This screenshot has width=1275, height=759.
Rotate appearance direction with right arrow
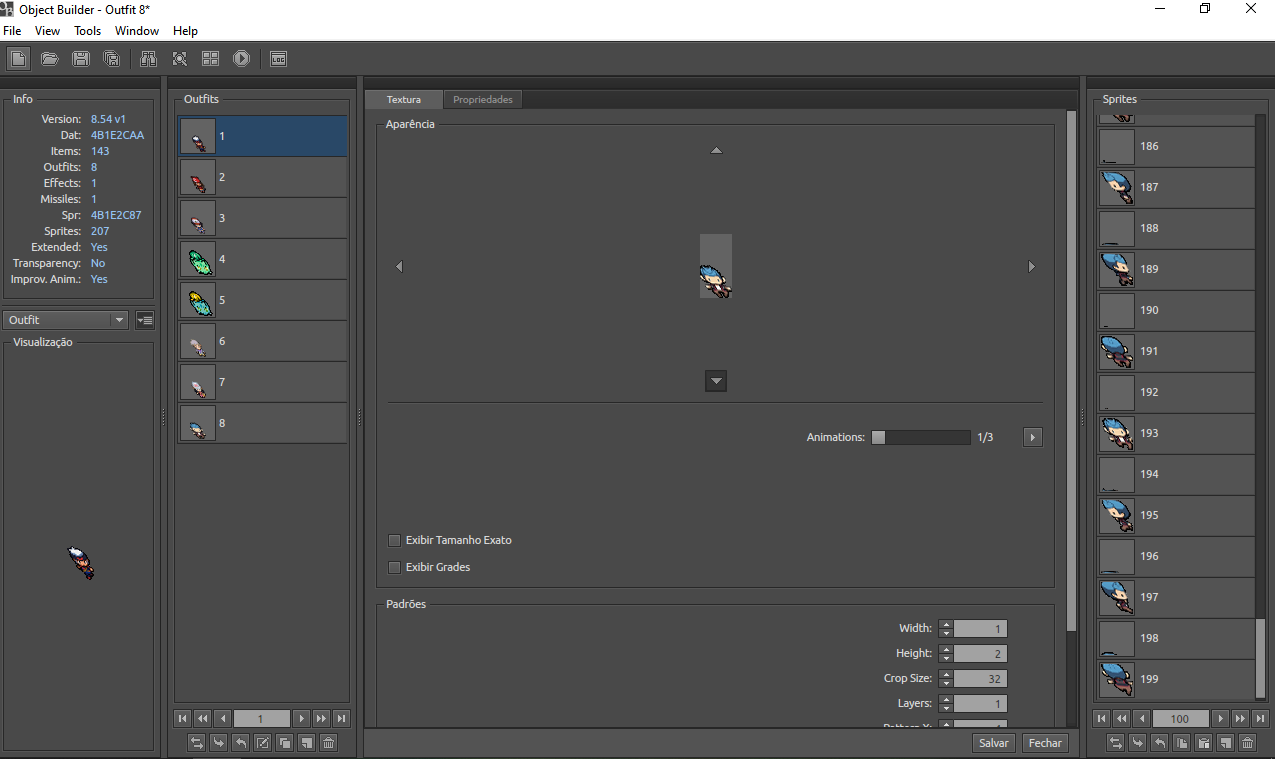click(1032, 267)
